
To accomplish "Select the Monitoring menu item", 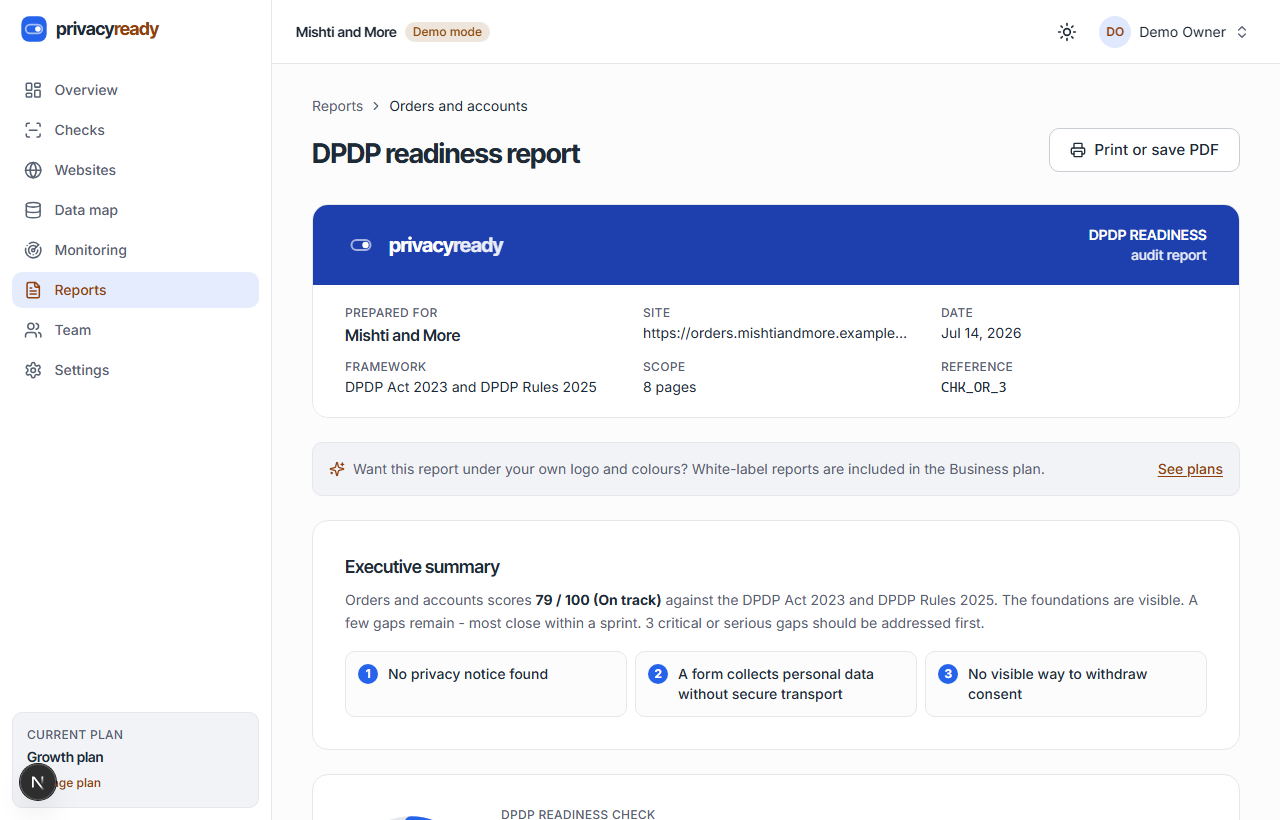I will [x=135, y=250].
